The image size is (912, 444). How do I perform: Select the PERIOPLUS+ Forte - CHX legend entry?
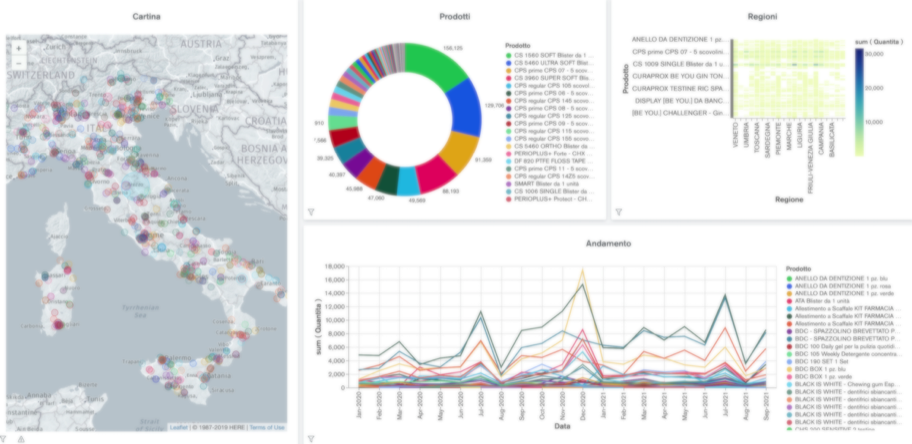[x=550, y=153]
